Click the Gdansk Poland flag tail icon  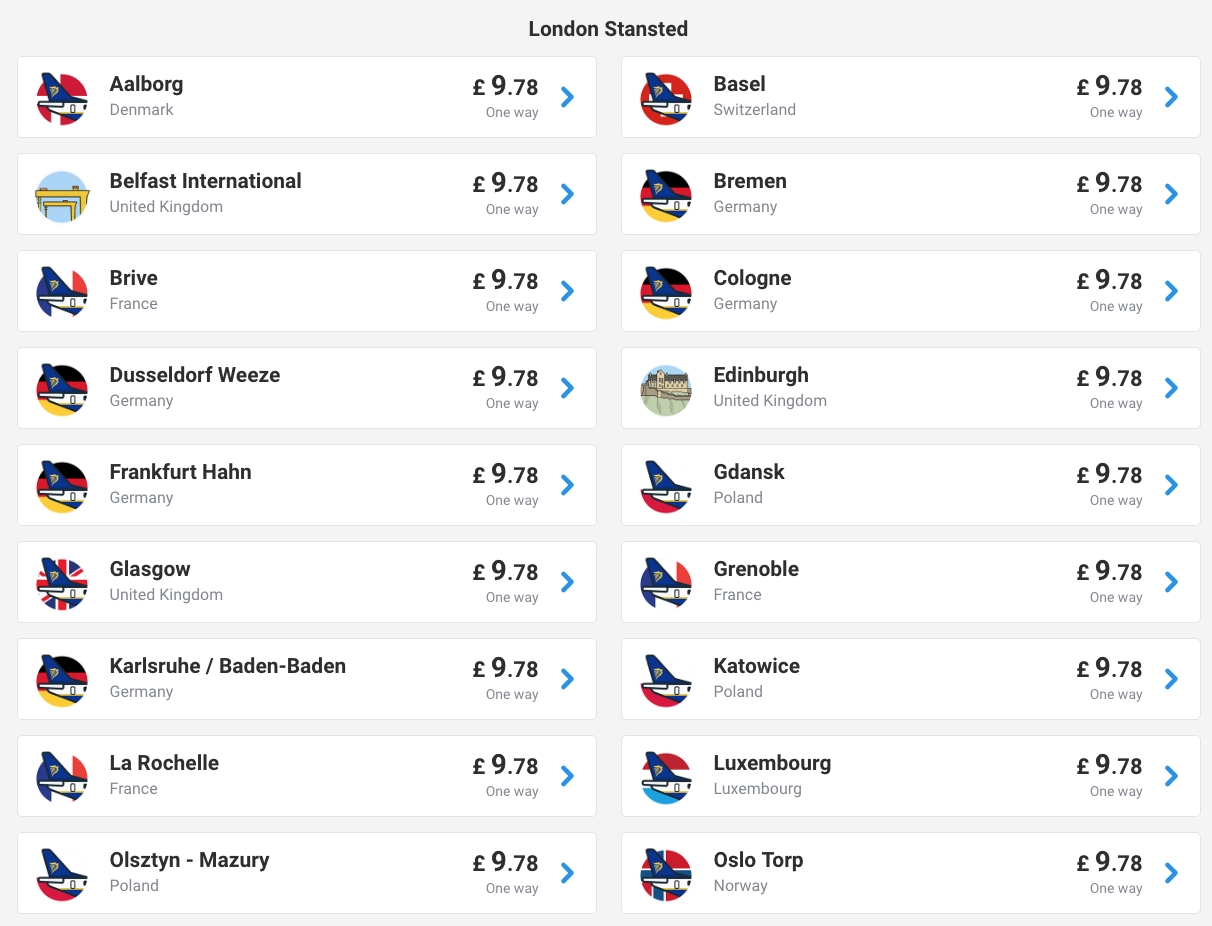coord(666,486)
